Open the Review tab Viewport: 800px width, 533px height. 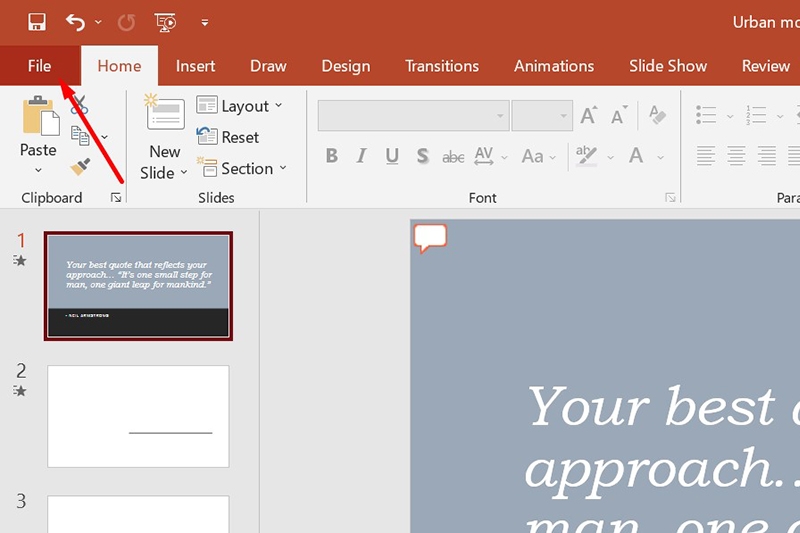[766, 66]
